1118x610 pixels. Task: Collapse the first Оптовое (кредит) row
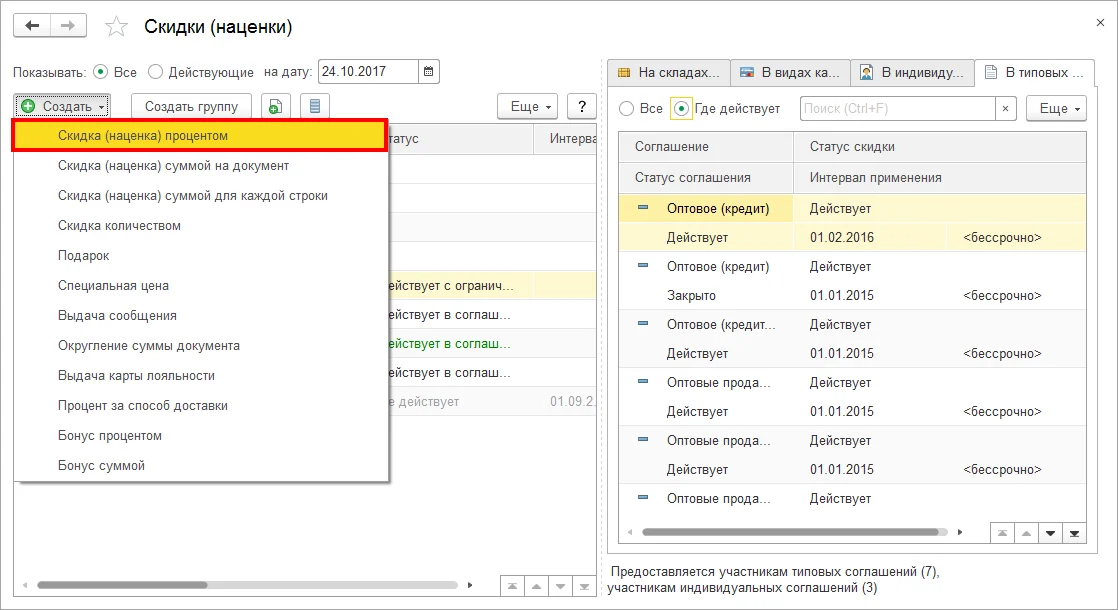click(643, 208)
